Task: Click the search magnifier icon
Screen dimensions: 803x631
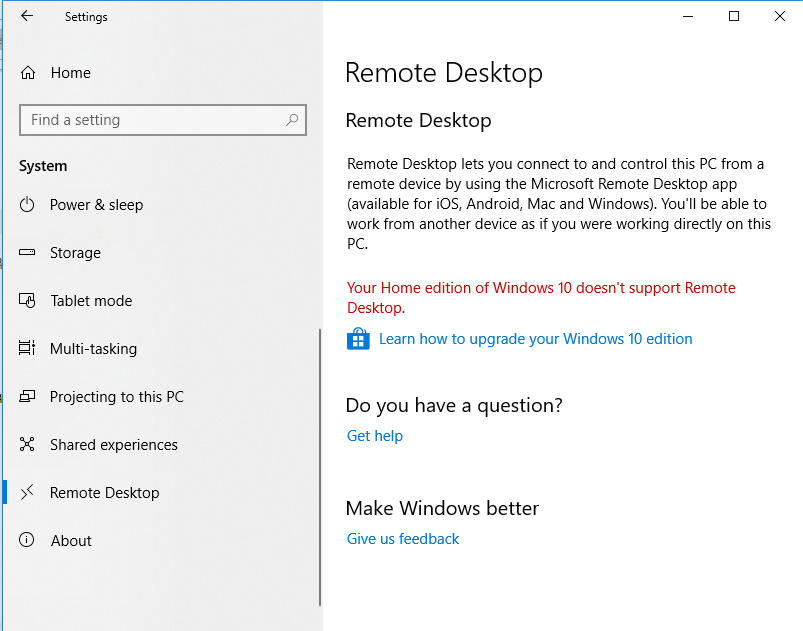Action: (x=292, y=120)
